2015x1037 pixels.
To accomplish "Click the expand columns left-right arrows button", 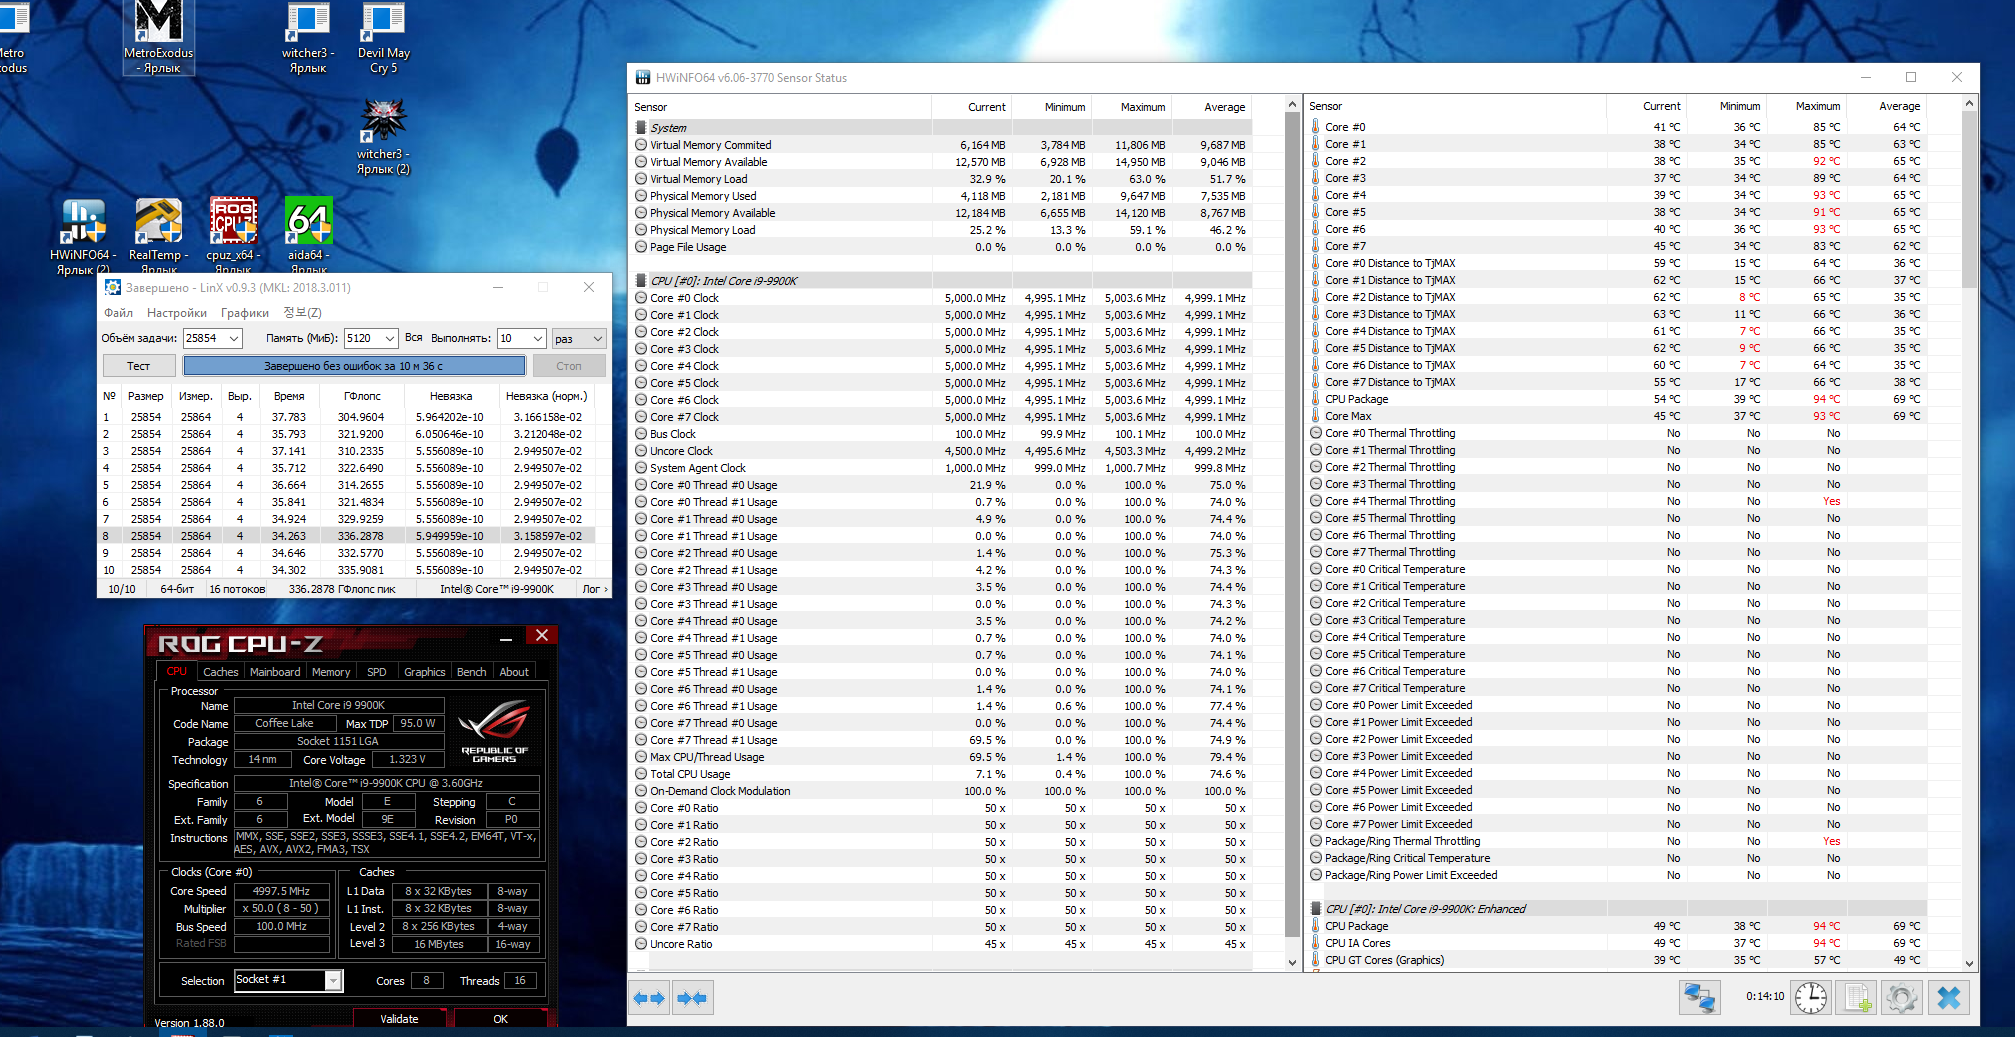I will click(x=650, y=998).
